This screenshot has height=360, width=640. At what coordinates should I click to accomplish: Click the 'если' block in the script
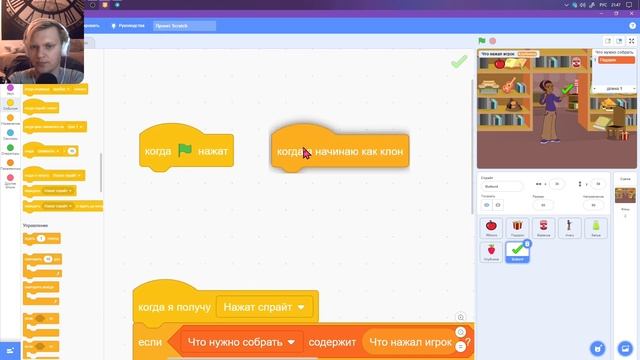[x=150, y=342]
